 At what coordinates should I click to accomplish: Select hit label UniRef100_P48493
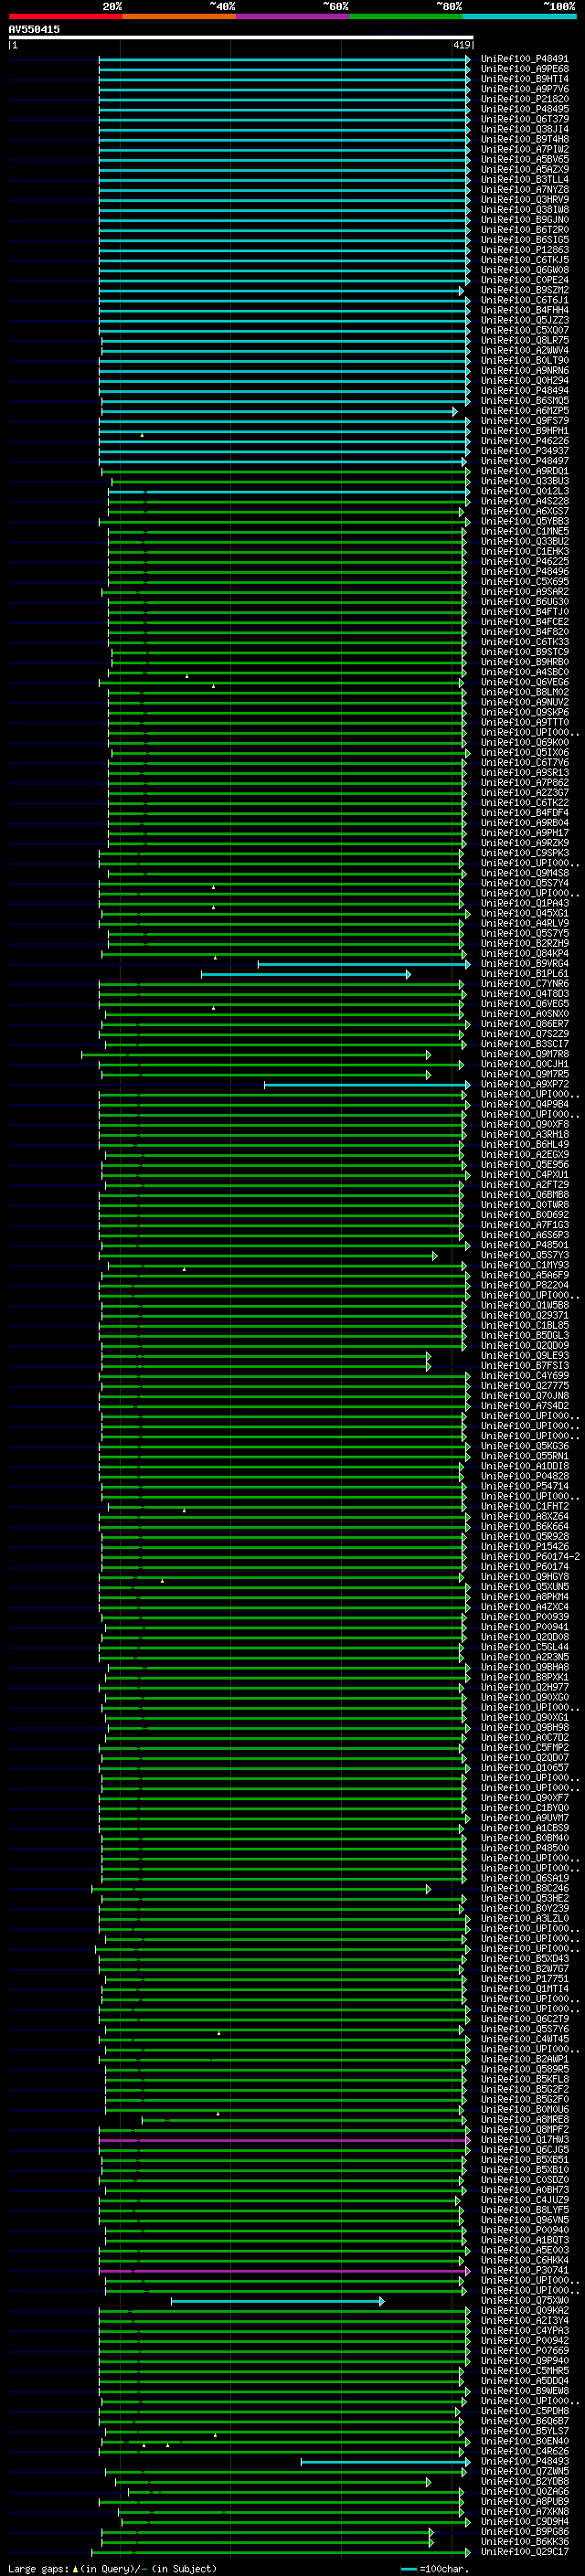tap(524, 2461)
